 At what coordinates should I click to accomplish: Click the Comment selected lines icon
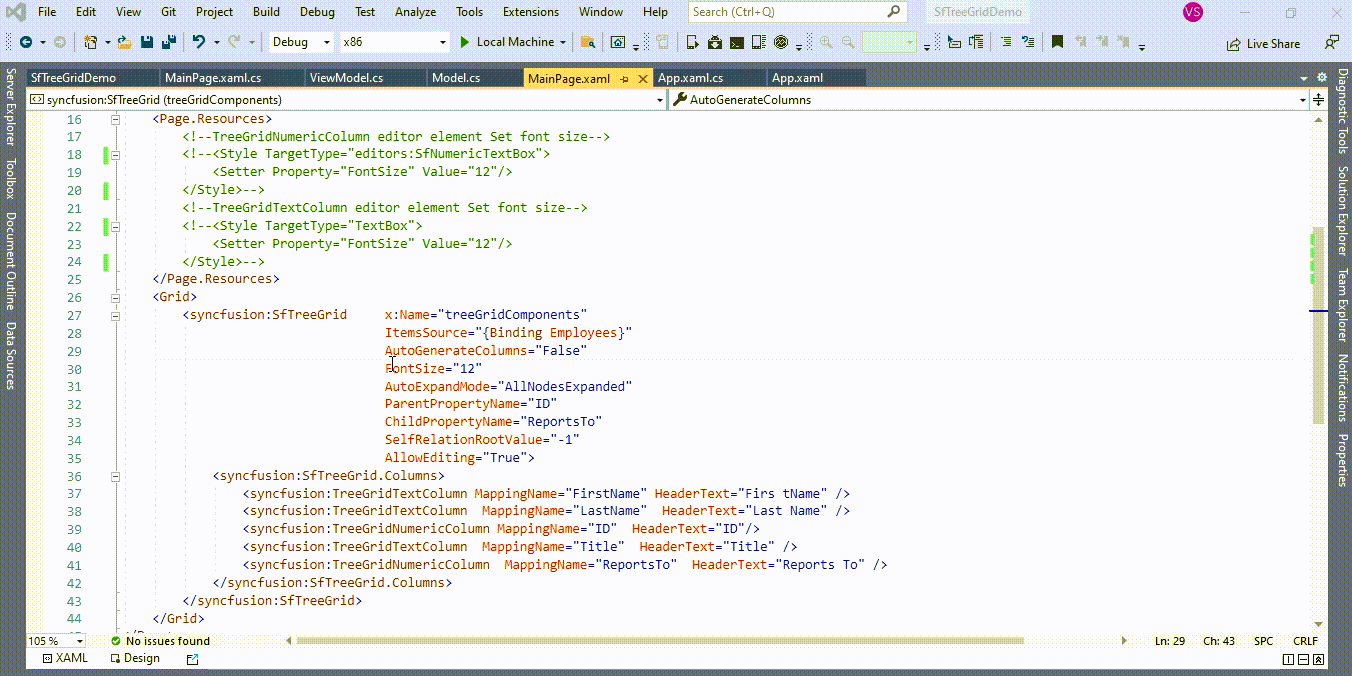[x=1005, y=42]
